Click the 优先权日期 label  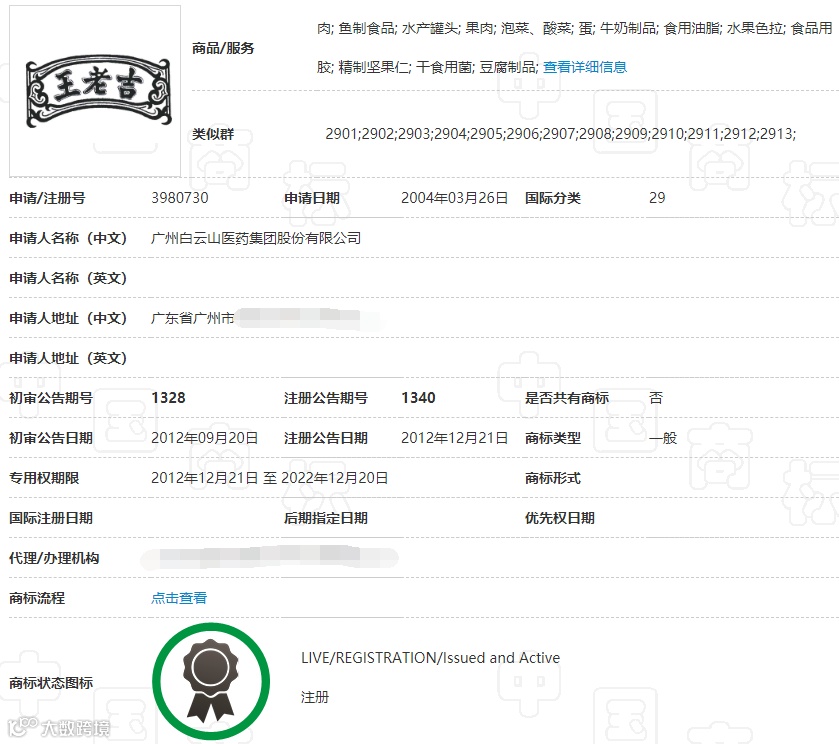click(560, 518)
